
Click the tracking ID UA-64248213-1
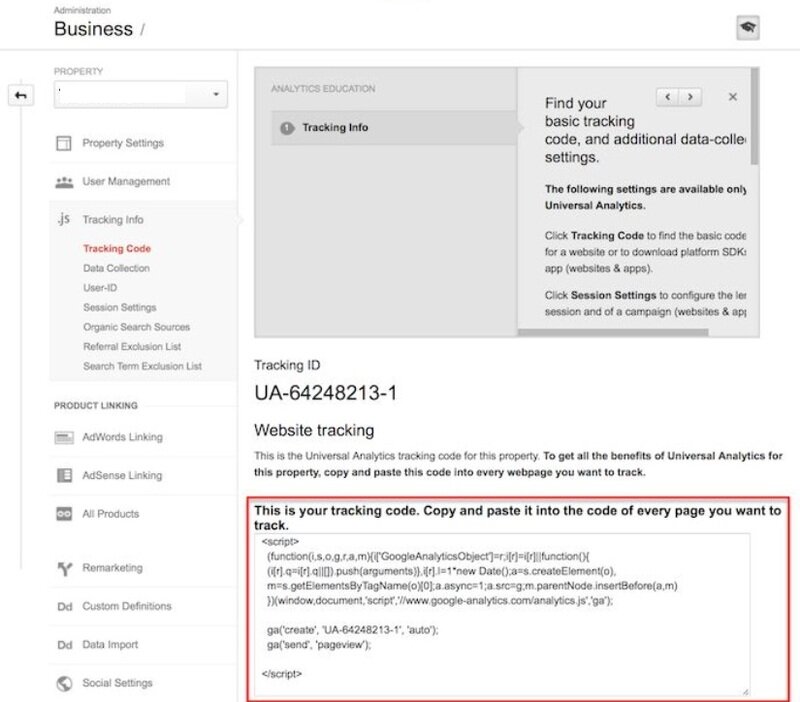click(x=326, y=393)
